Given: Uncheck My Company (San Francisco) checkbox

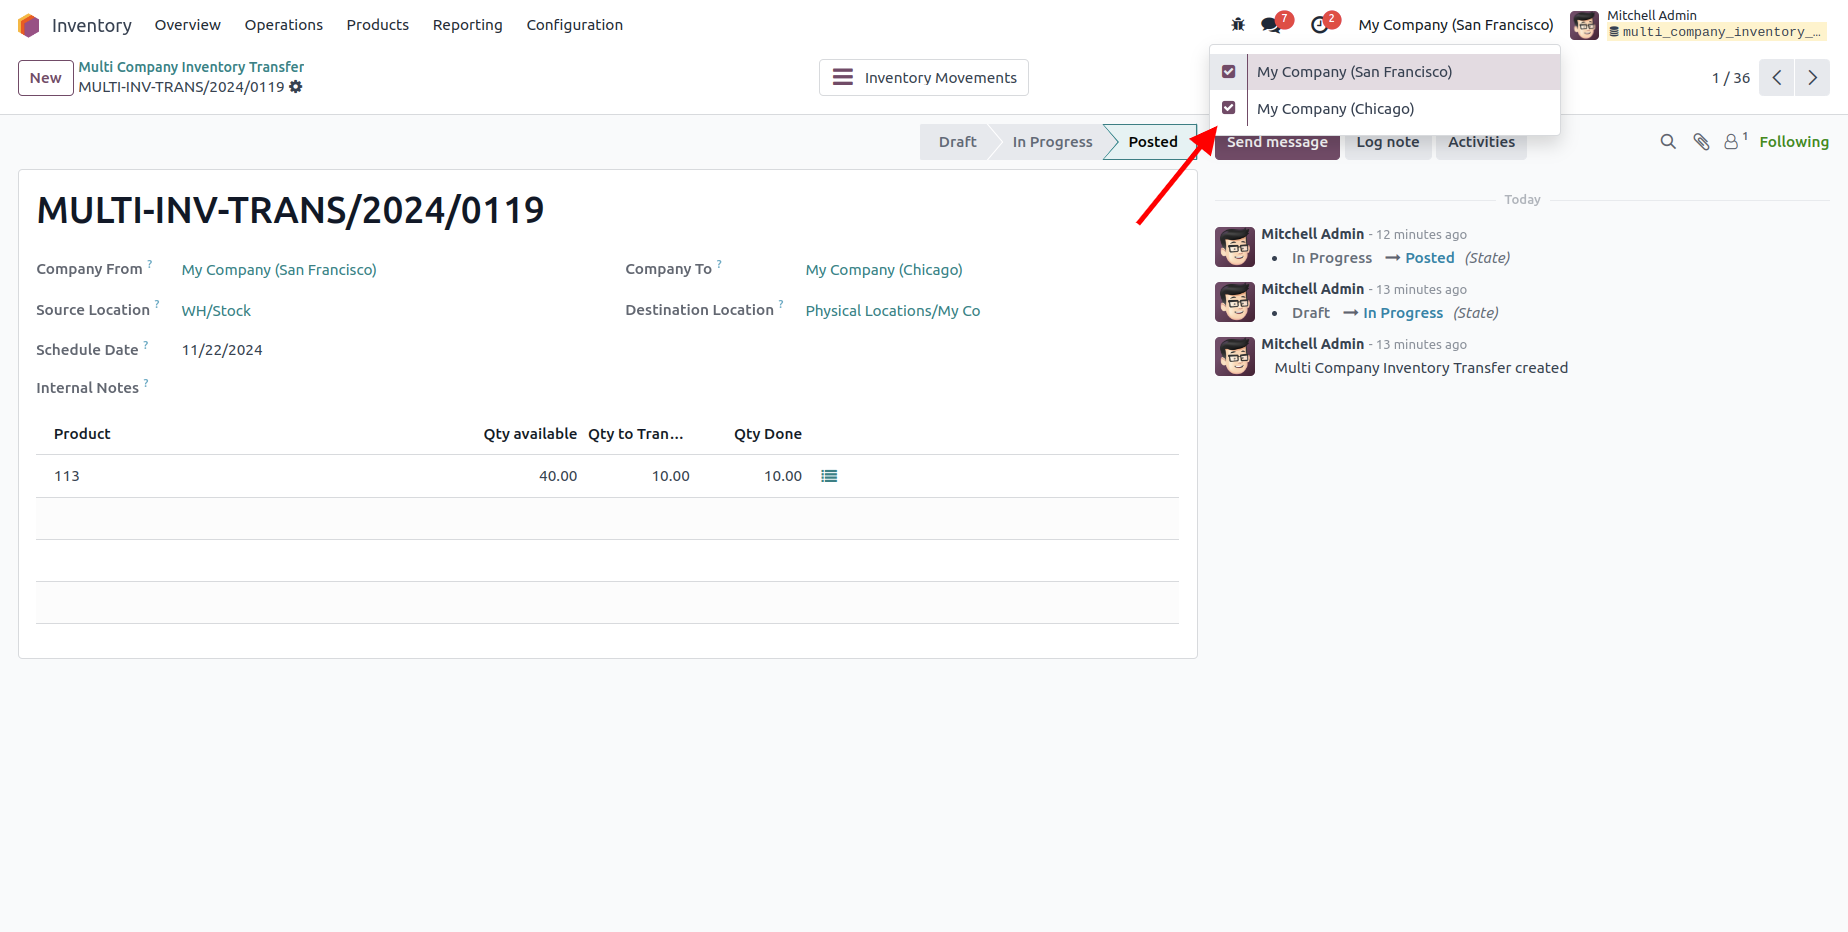Looking at the screenshot, I should click(1229, 72).
